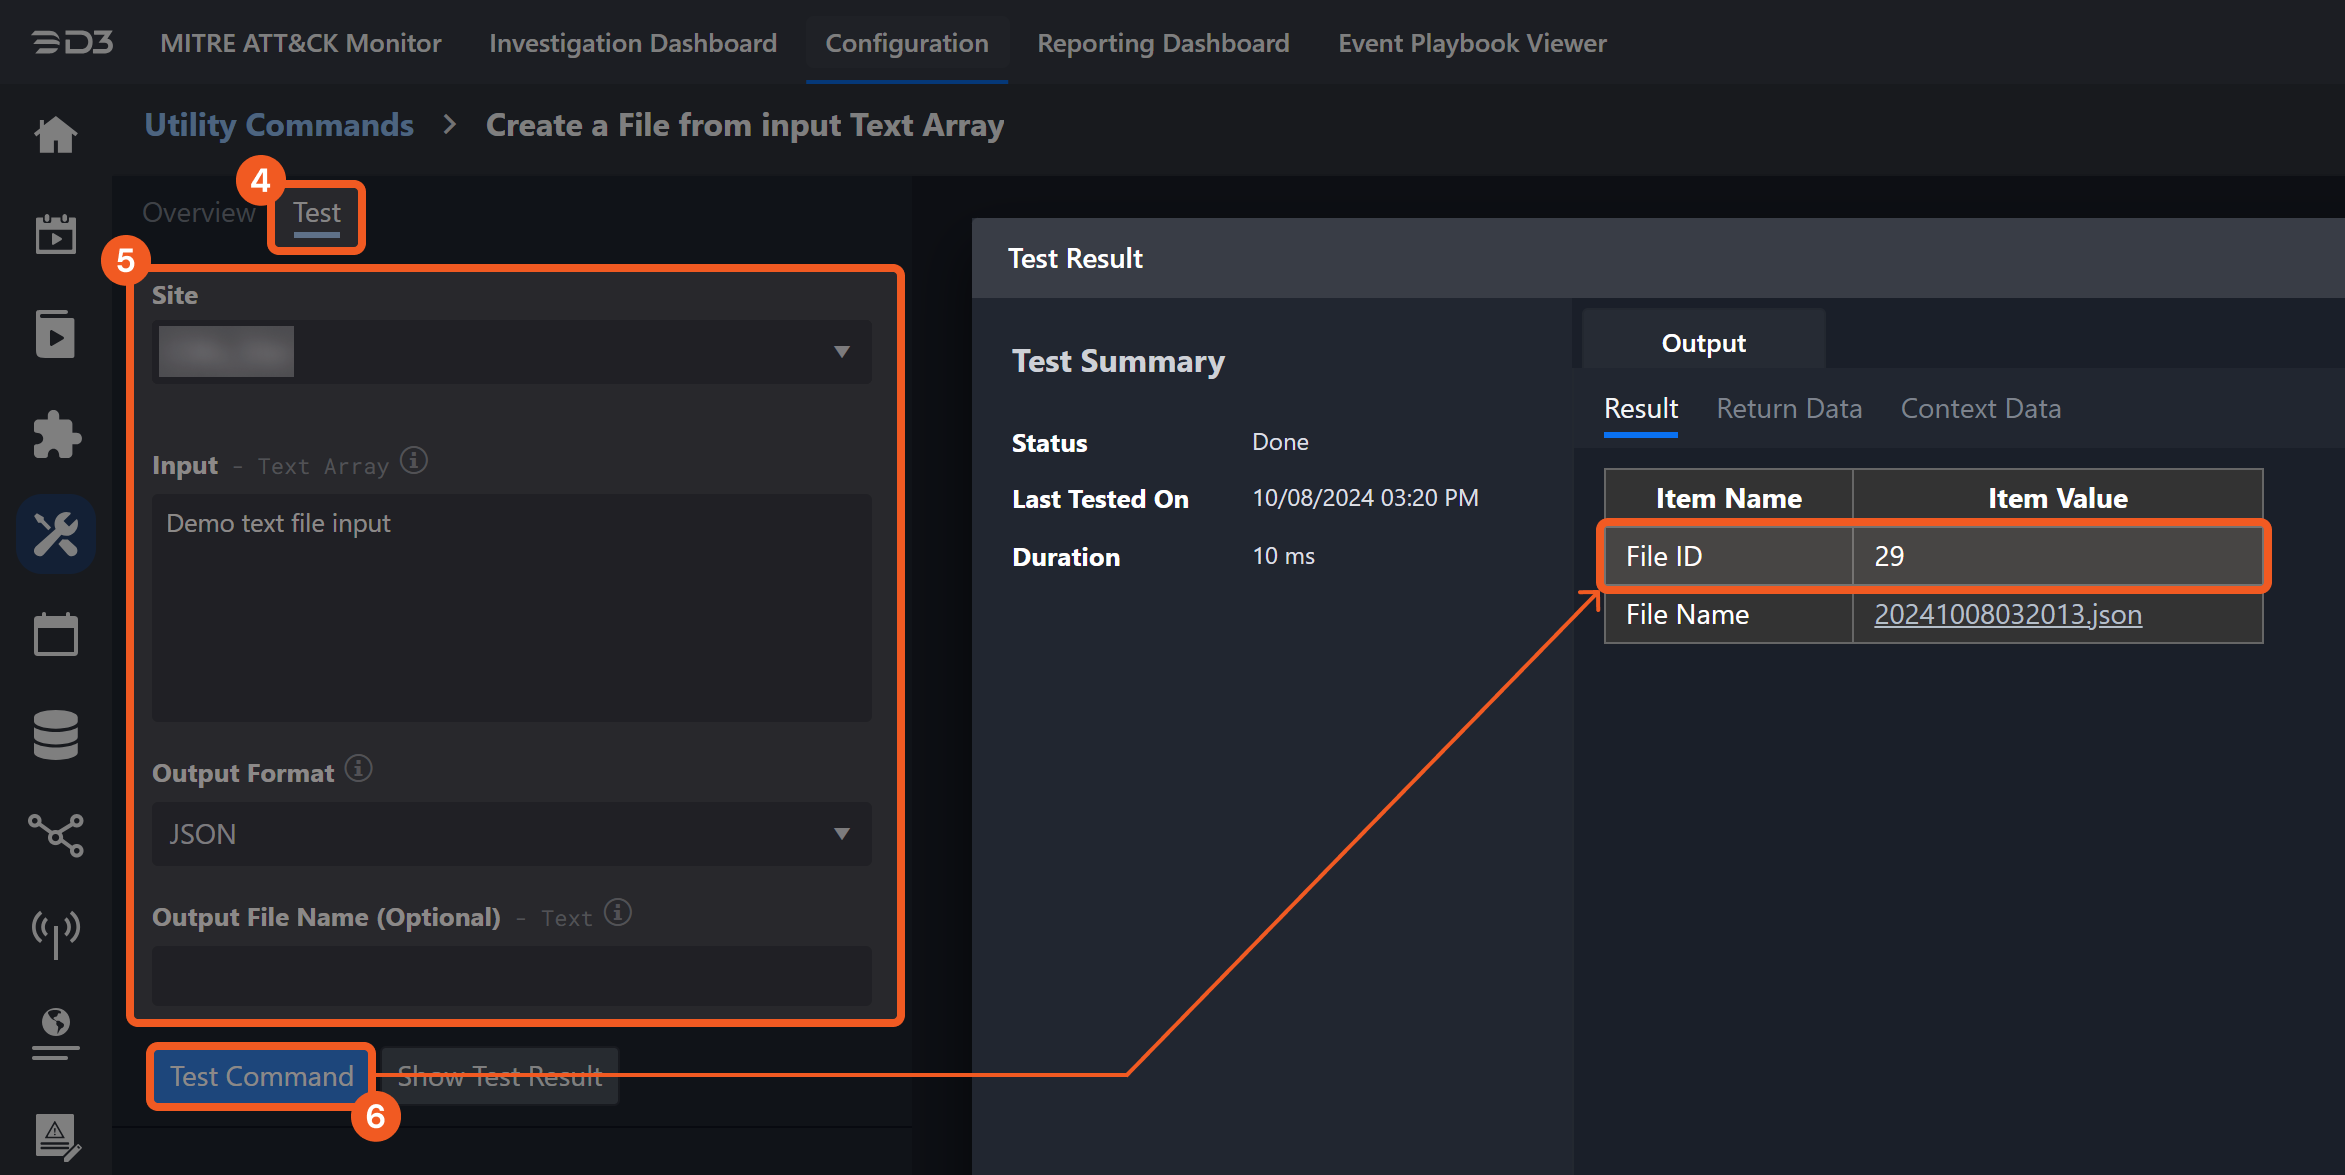This screenshot has width=2345, height=1175.
Task: Expand the Site dropdown
Action: [x=511, y=352]
